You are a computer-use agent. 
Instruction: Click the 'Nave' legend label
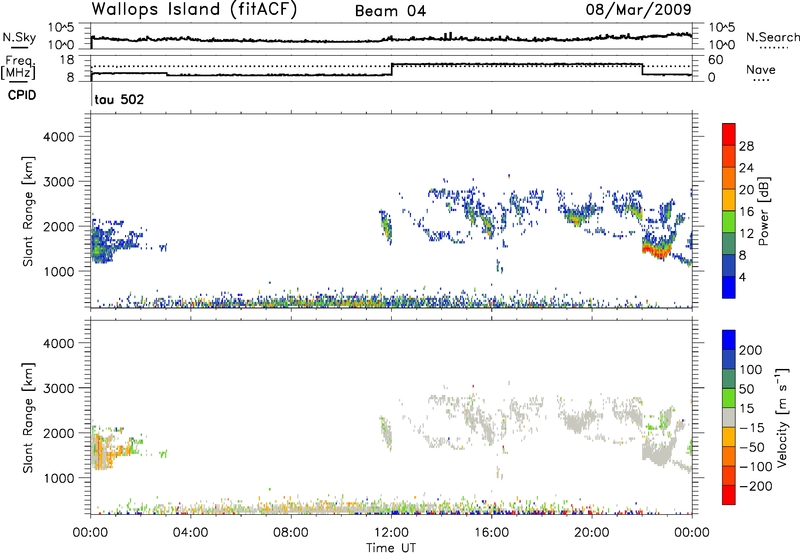pyautogui.click(x=761, y=69)
